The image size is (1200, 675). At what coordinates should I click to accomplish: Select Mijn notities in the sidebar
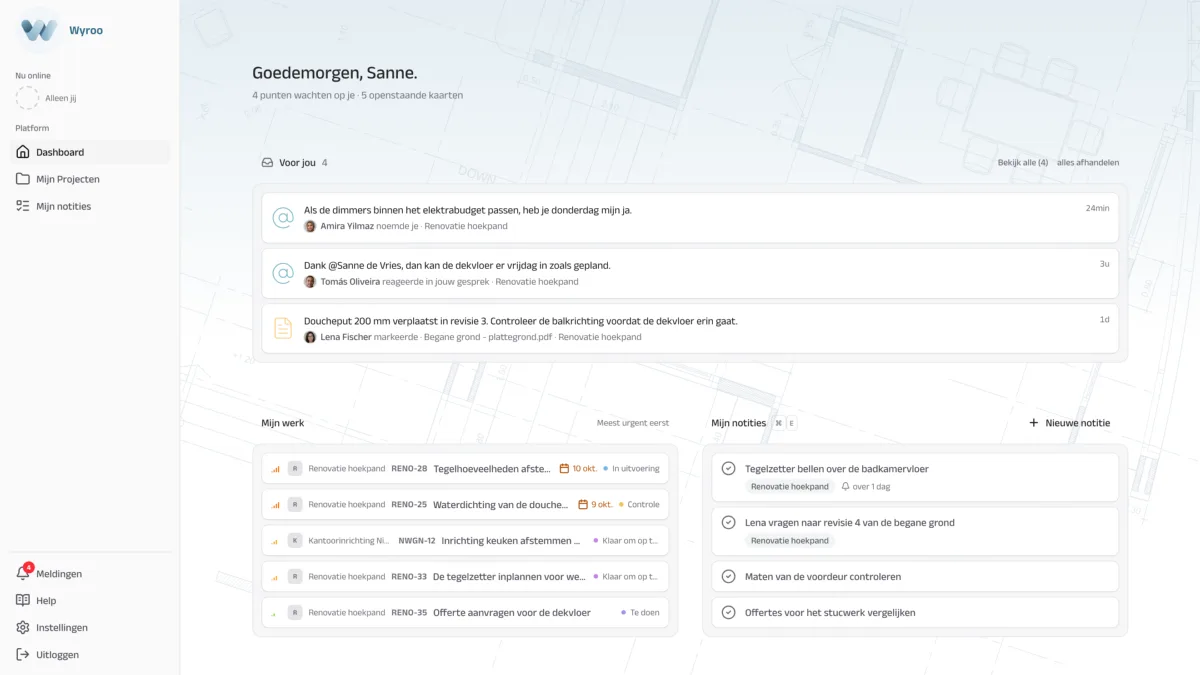(90, 206)
